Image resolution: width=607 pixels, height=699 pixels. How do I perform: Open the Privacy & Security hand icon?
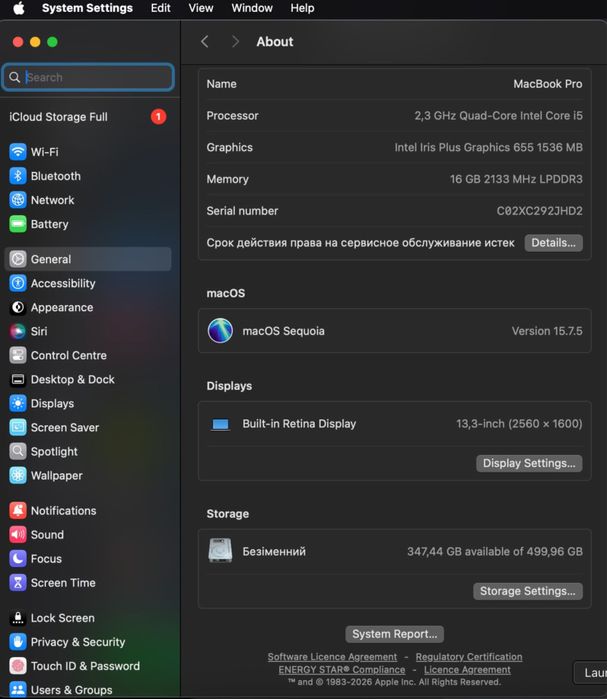point(18,642)
